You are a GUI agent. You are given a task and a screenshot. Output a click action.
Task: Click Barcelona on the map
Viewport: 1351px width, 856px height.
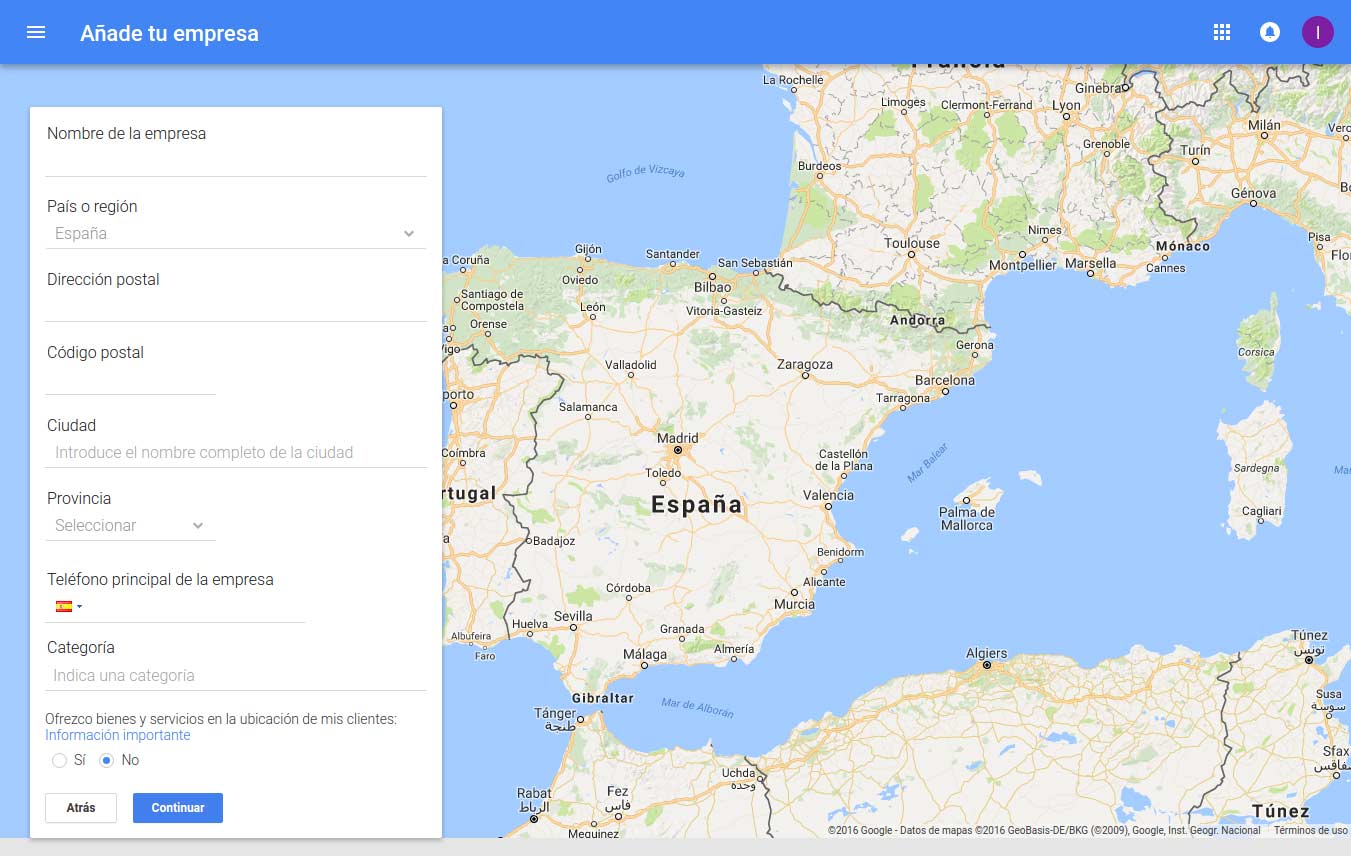point(944,380)
